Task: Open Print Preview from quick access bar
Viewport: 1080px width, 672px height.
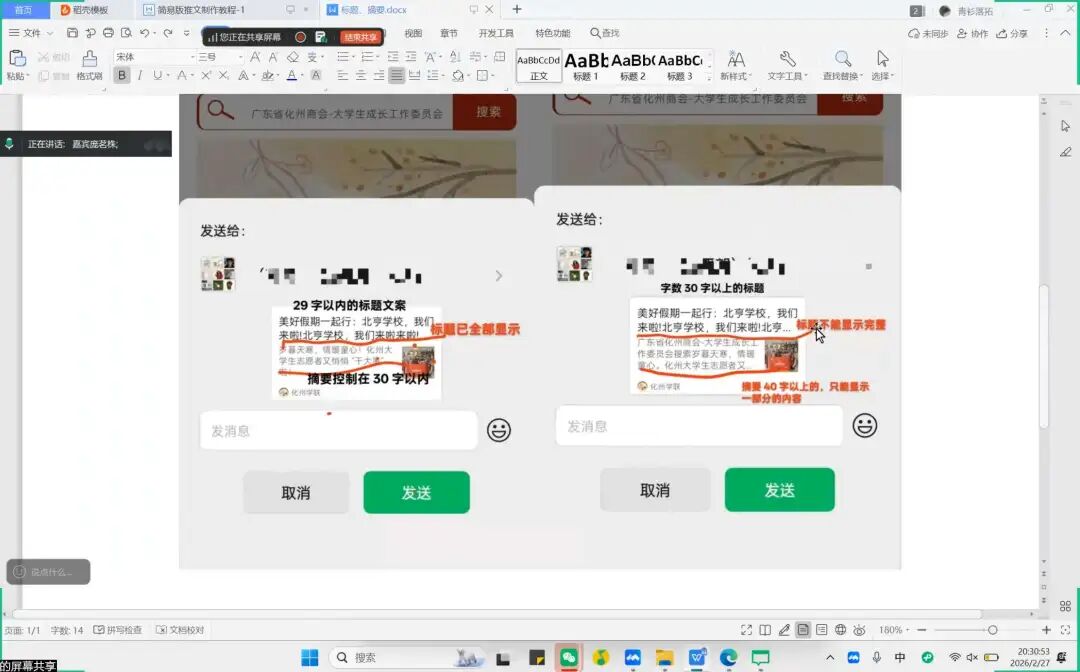Action: (126, 33)
